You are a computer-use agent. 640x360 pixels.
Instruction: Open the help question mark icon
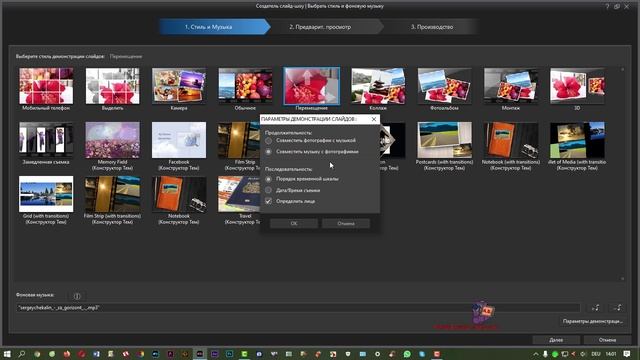(607, 6)
